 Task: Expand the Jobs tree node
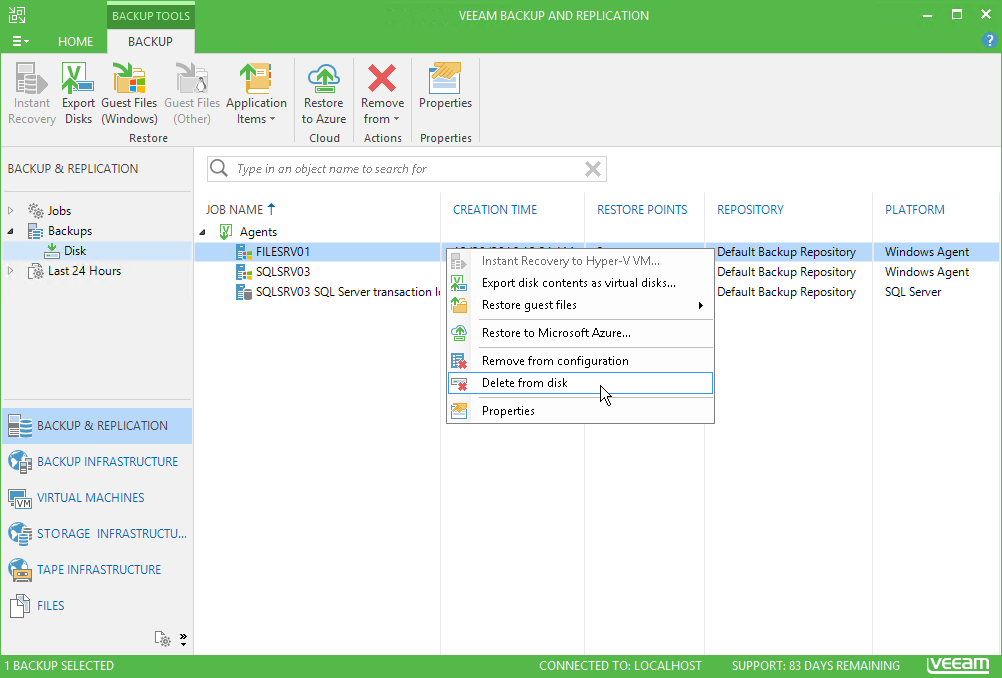(11, 210)
